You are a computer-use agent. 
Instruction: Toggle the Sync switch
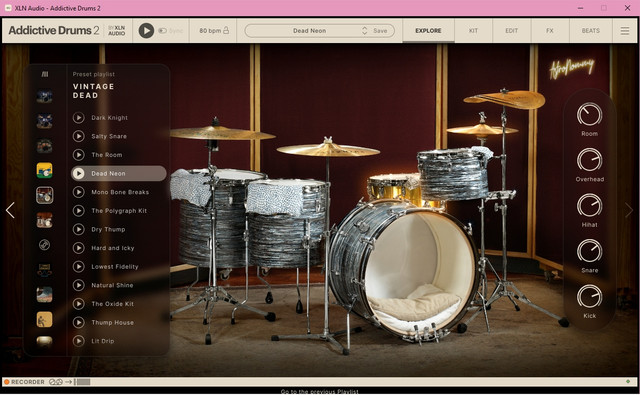coord(162,31)
